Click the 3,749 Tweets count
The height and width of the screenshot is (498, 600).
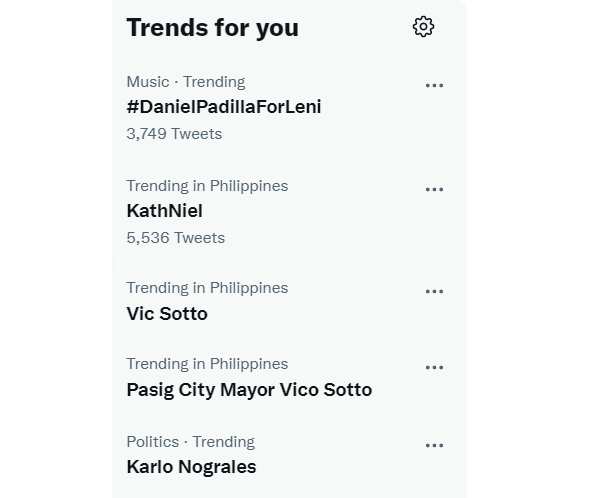[x=174, y=134]
